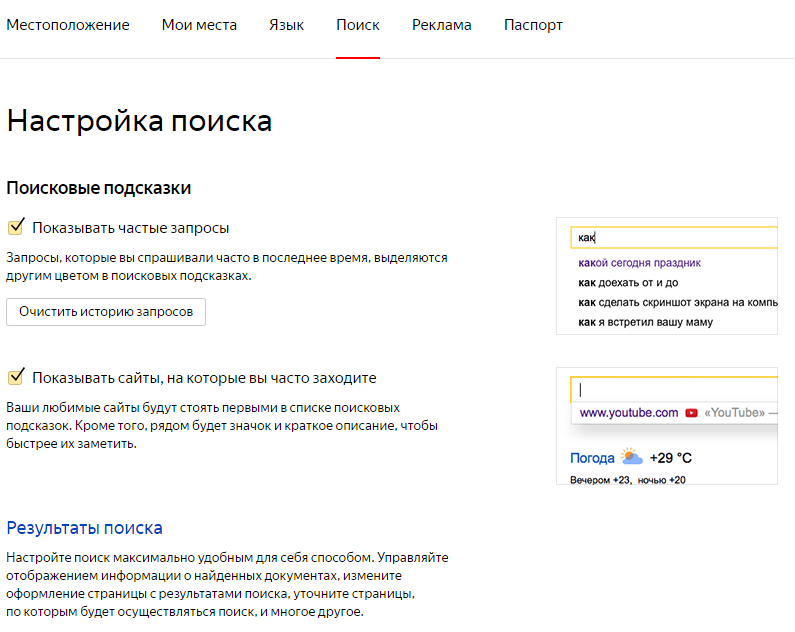Viewport: 795px width, 632px height.
Task: Pick the 'как я встретил вашу маму' suggestion
Action: (x=646, y=322)
